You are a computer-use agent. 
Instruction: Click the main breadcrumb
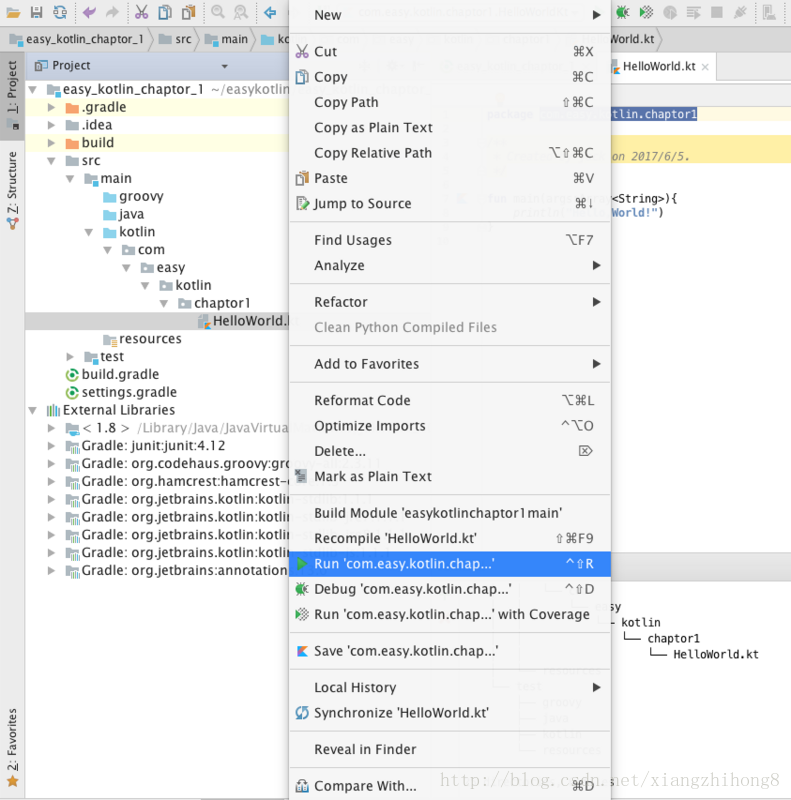pyautogui.click(x=227, y=39)
